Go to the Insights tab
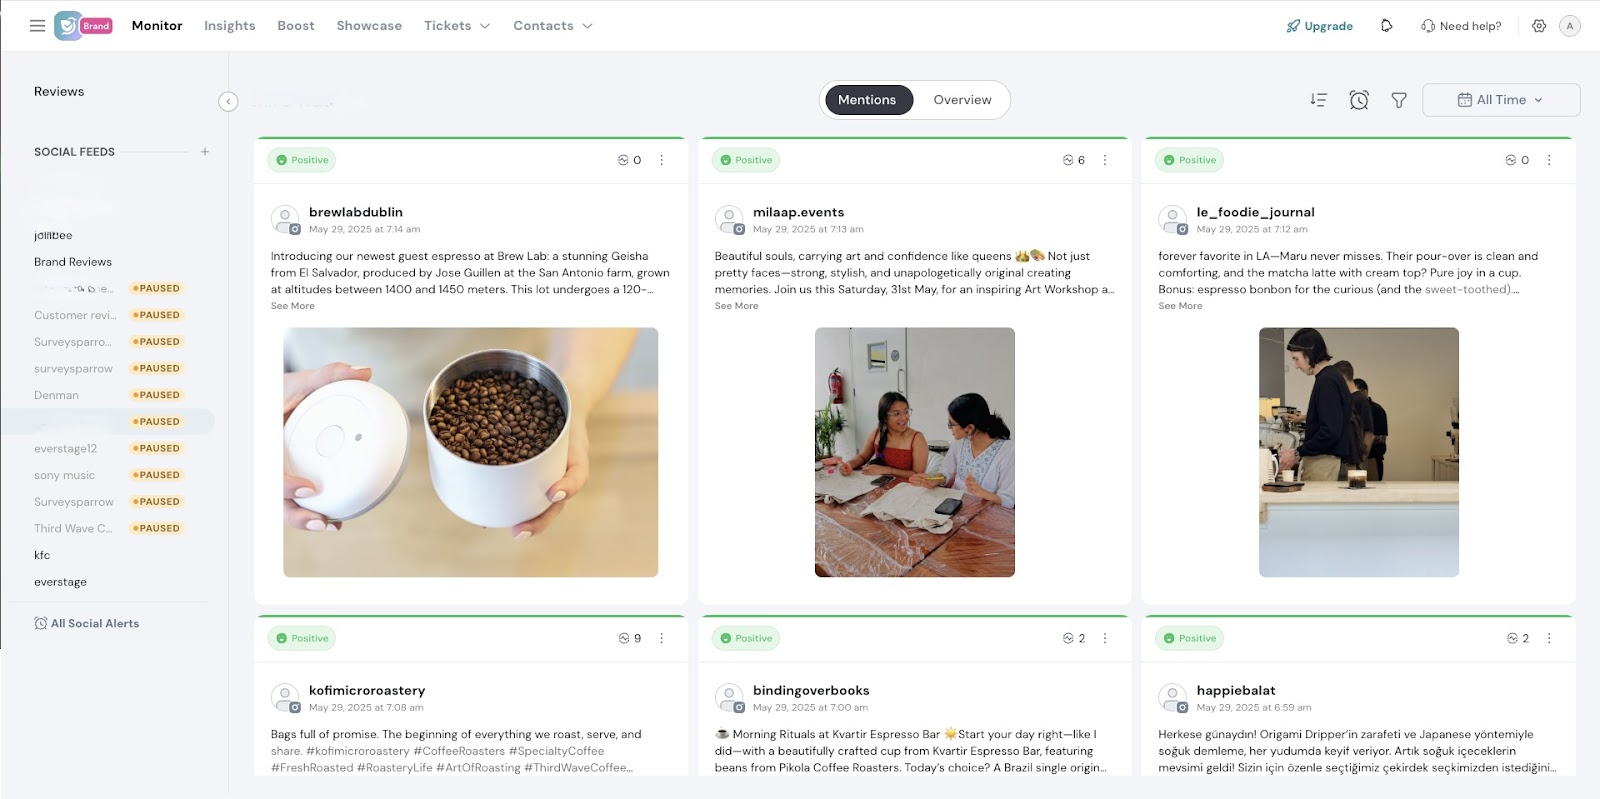This screenshot has height=799, width=1600. click(x=230, y=26)
